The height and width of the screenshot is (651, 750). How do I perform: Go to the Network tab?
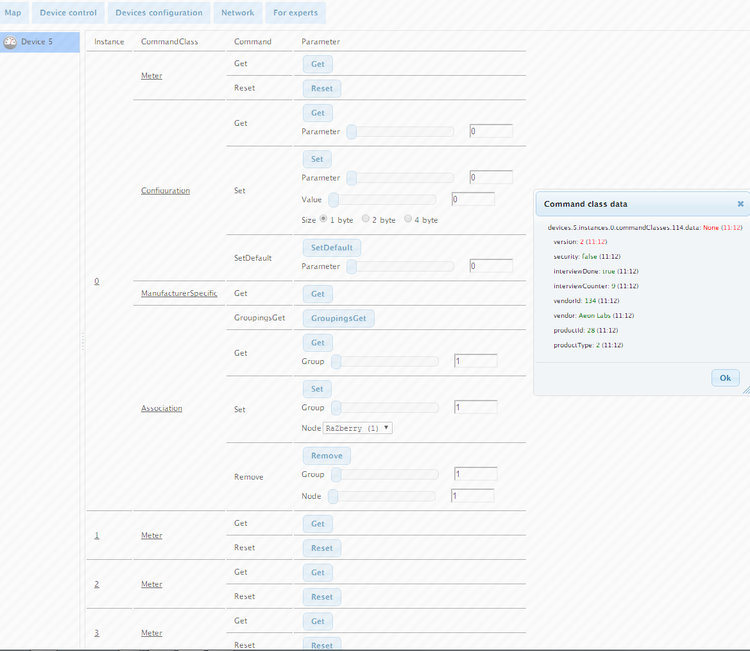[237, 13]
